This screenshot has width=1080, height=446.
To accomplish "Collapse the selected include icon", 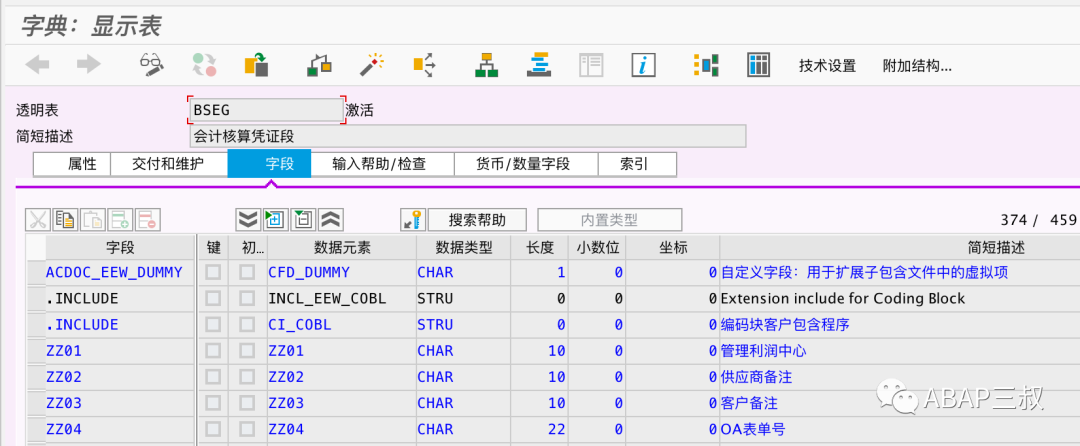I will tap(304, 220).
